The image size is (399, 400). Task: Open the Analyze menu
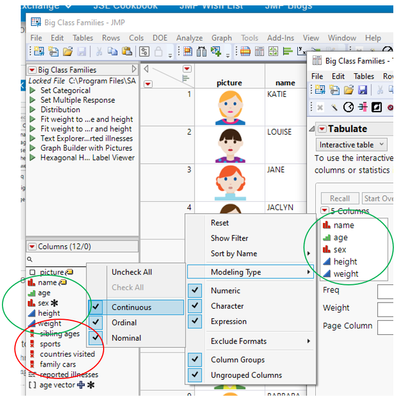pyautogui.click(x=189, y=38)
